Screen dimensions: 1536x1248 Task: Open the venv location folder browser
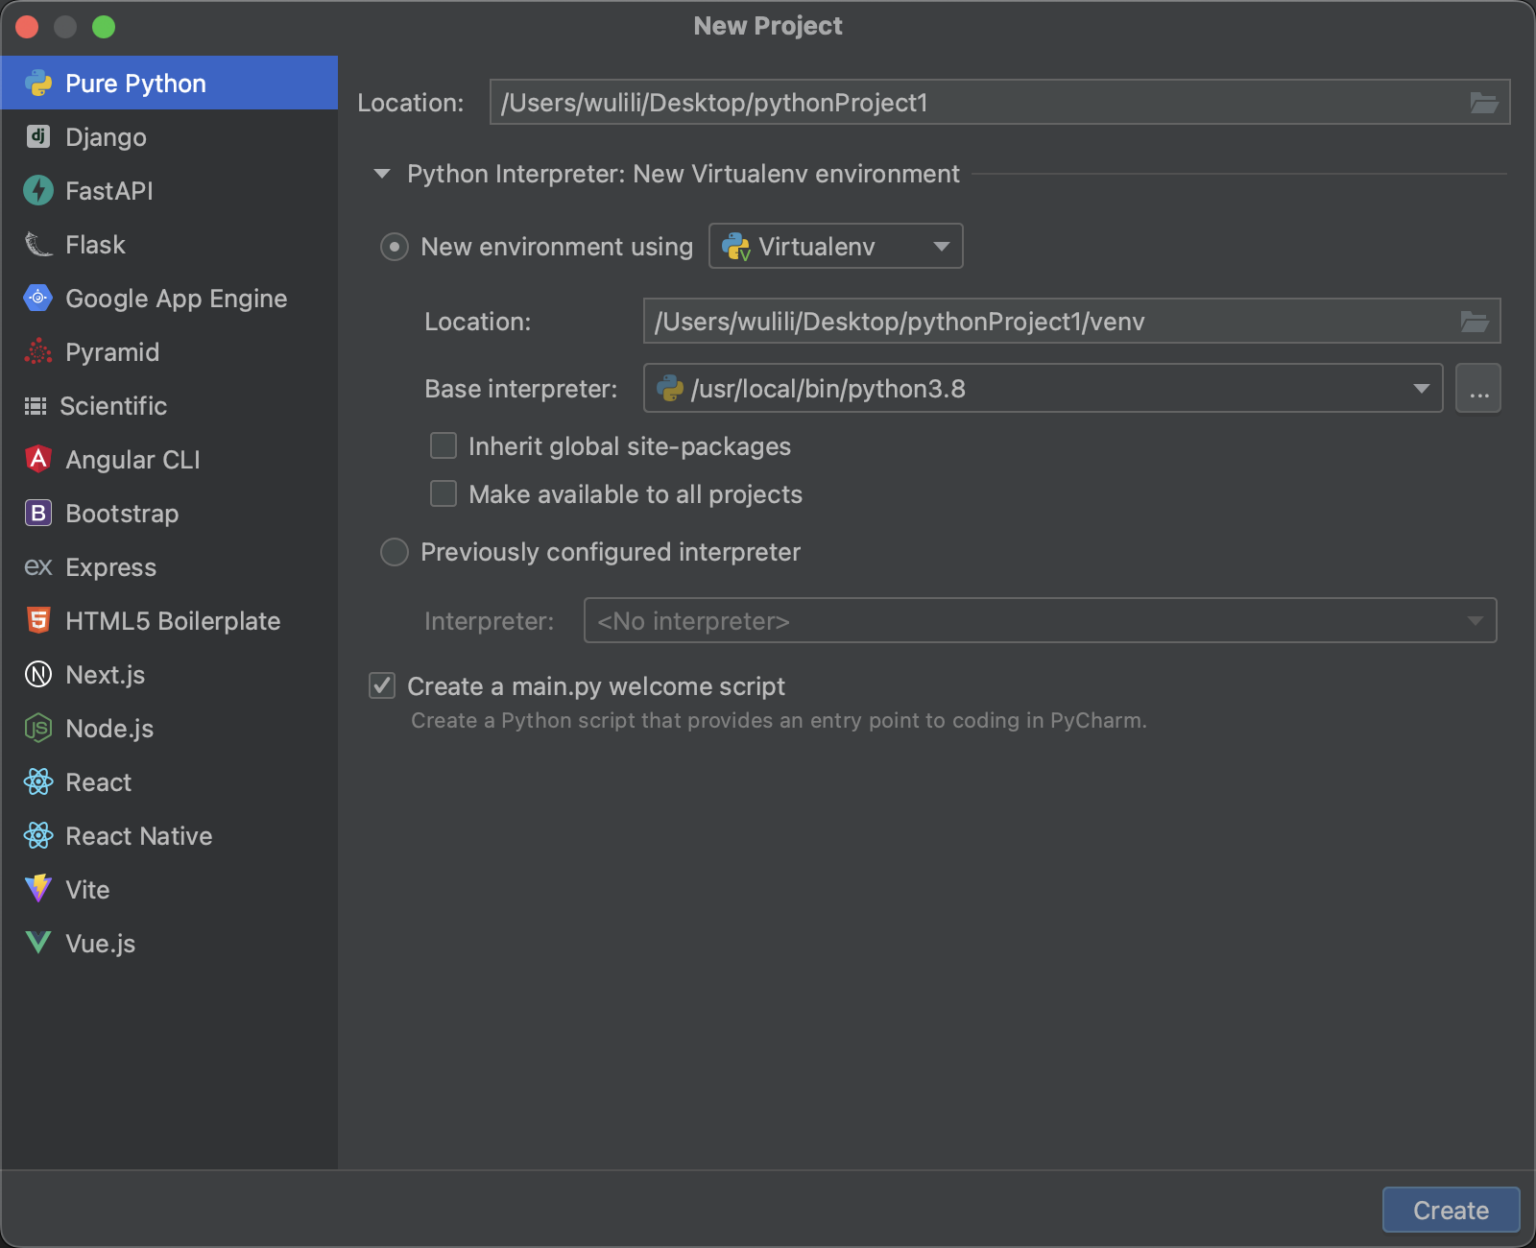point(1474,321)
